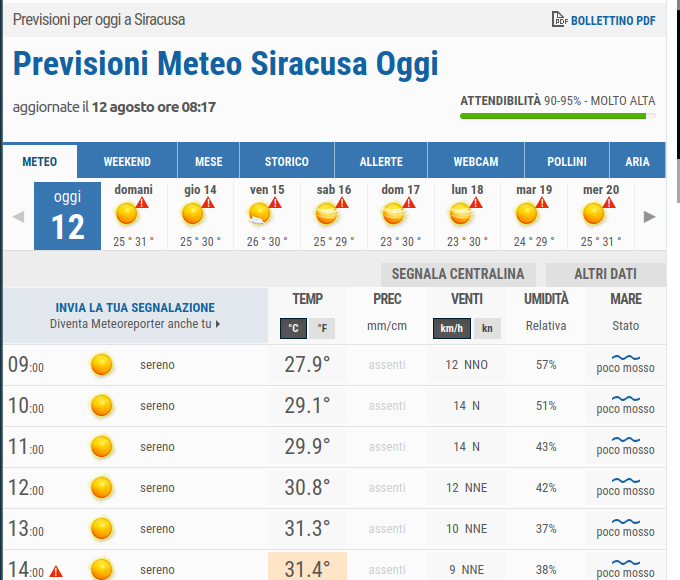The height and width of the screenshot is (580, 680).
Task: Click the sun icon for mer 20
Action: [x=594, y=213]
